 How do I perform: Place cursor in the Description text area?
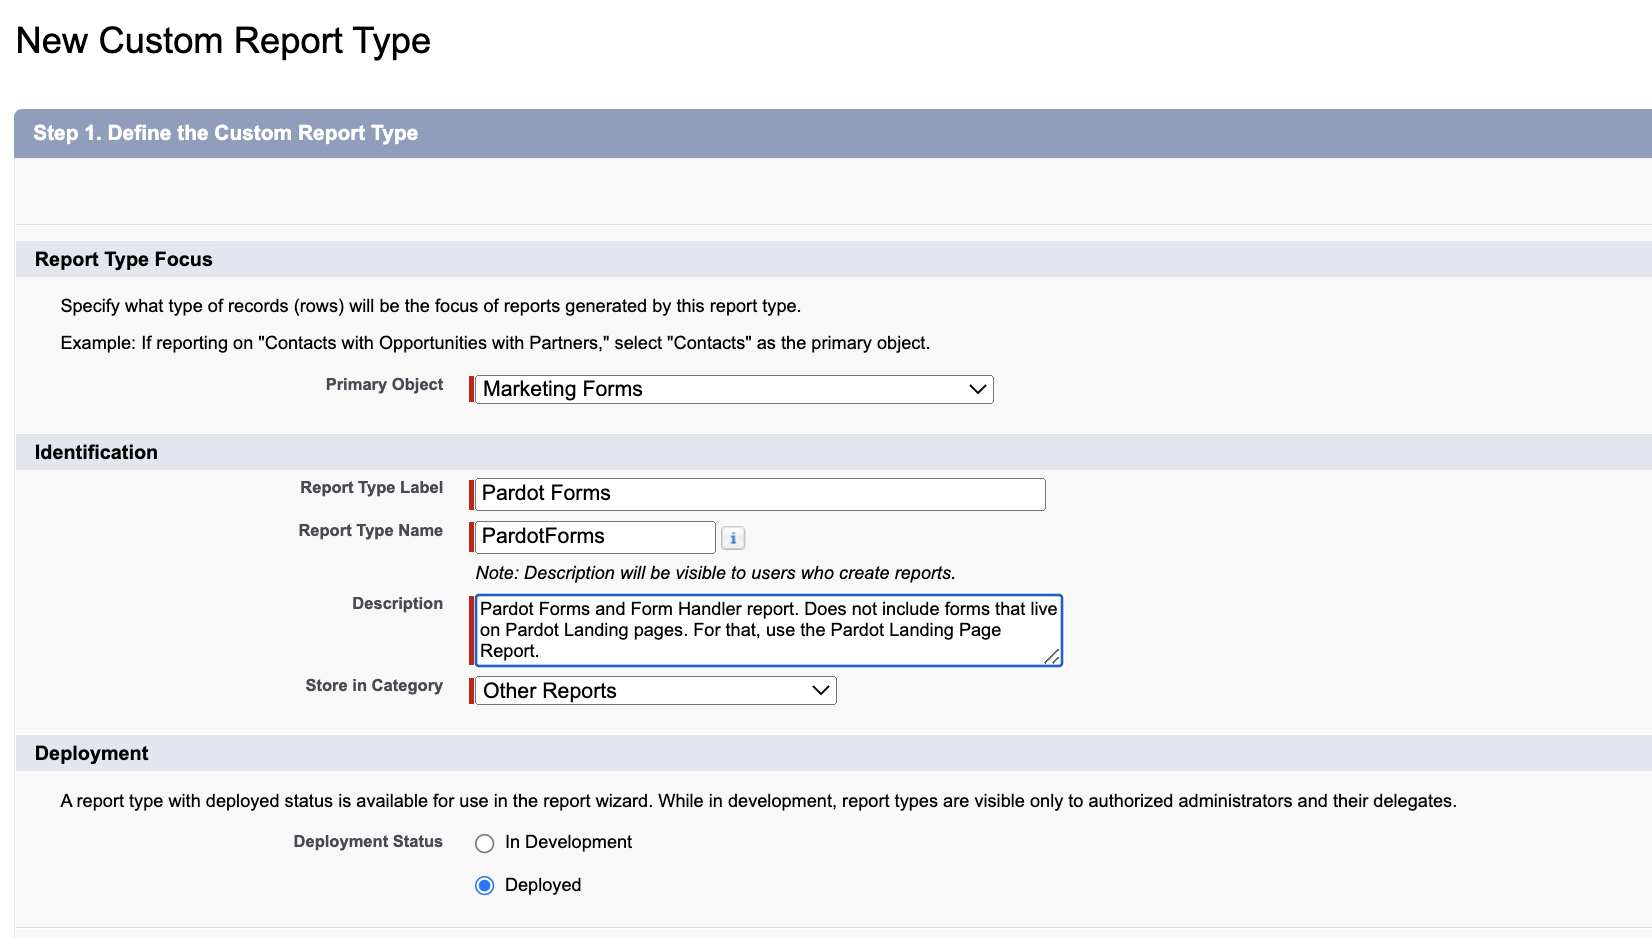766,630
